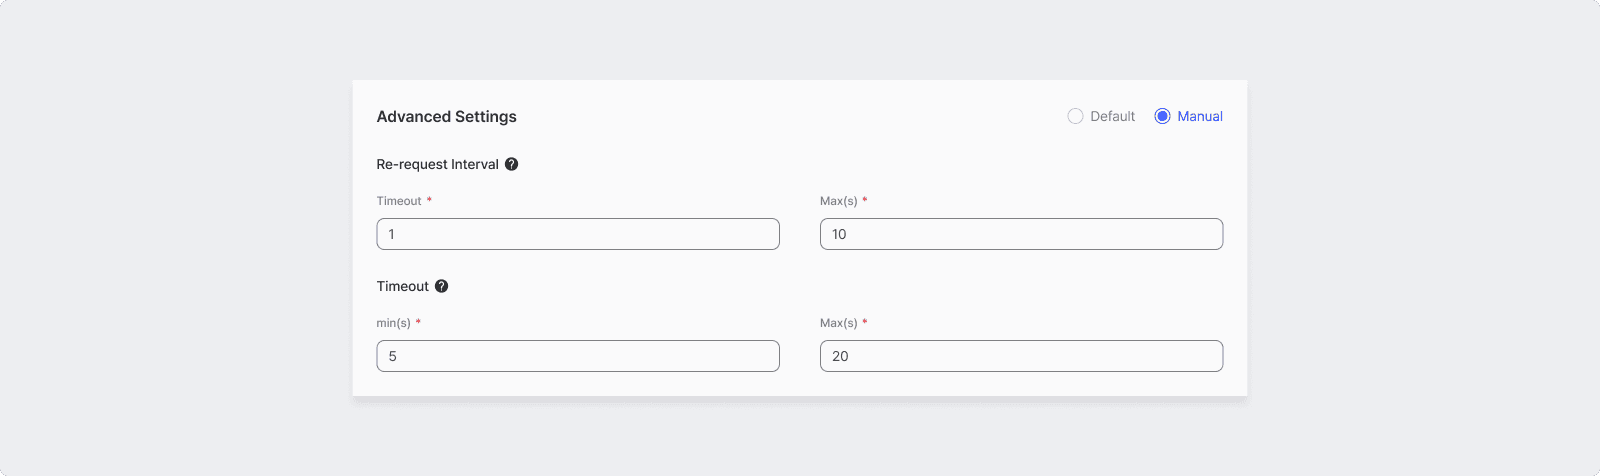The width and height of the screenshot is (1600, 476).
Task: Focus the min(s) field containing 5
Action: tap(578, 356)
